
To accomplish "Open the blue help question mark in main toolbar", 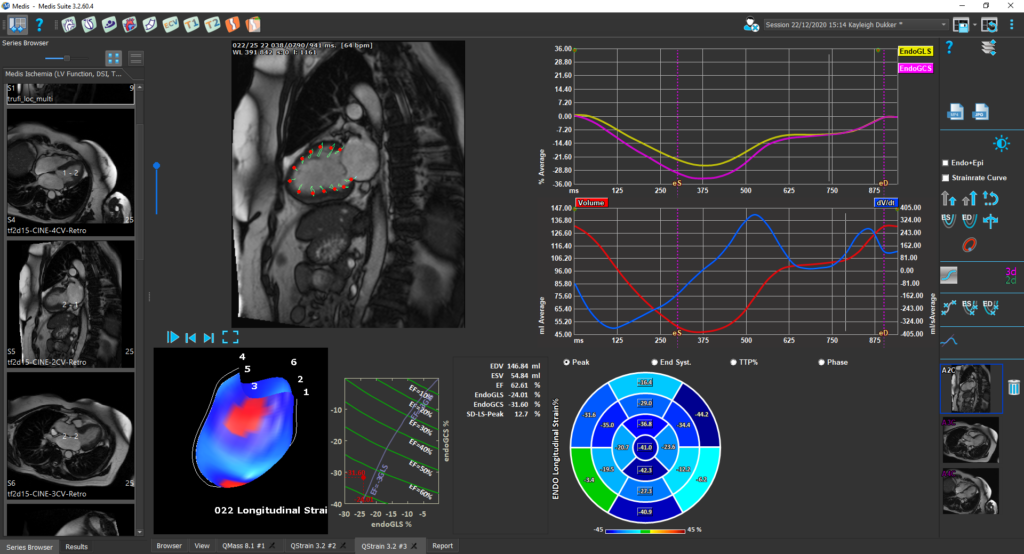I will 39,24.
